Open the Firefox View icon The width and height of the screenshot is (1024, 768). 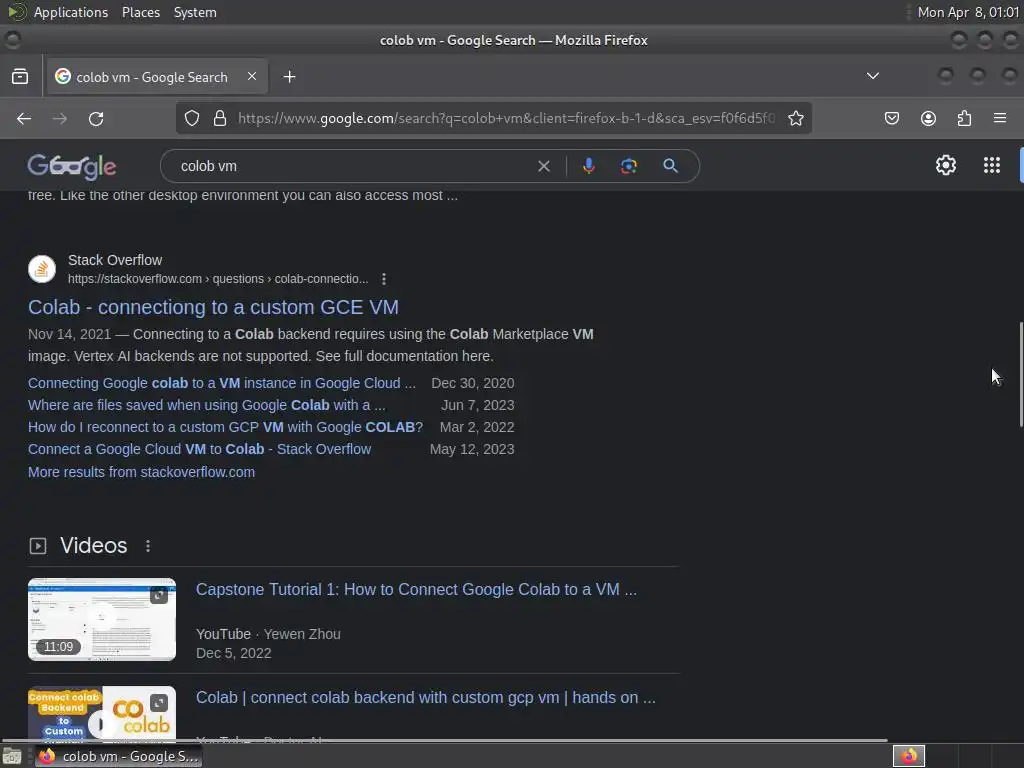pos(20,76)
